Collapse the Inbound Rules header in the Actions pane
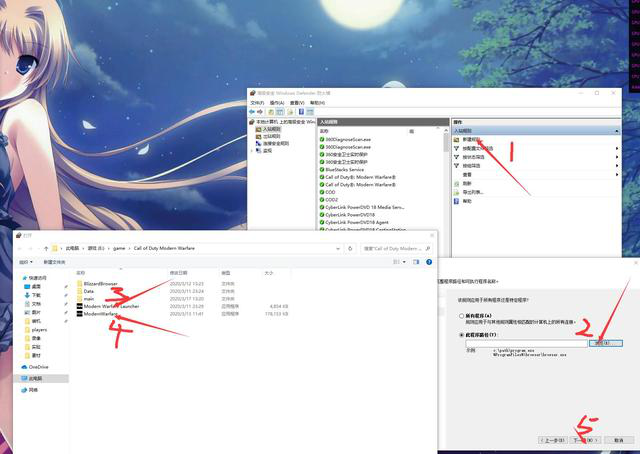The height and width of the screenshot is (454, 640). (x=617, y=131)
